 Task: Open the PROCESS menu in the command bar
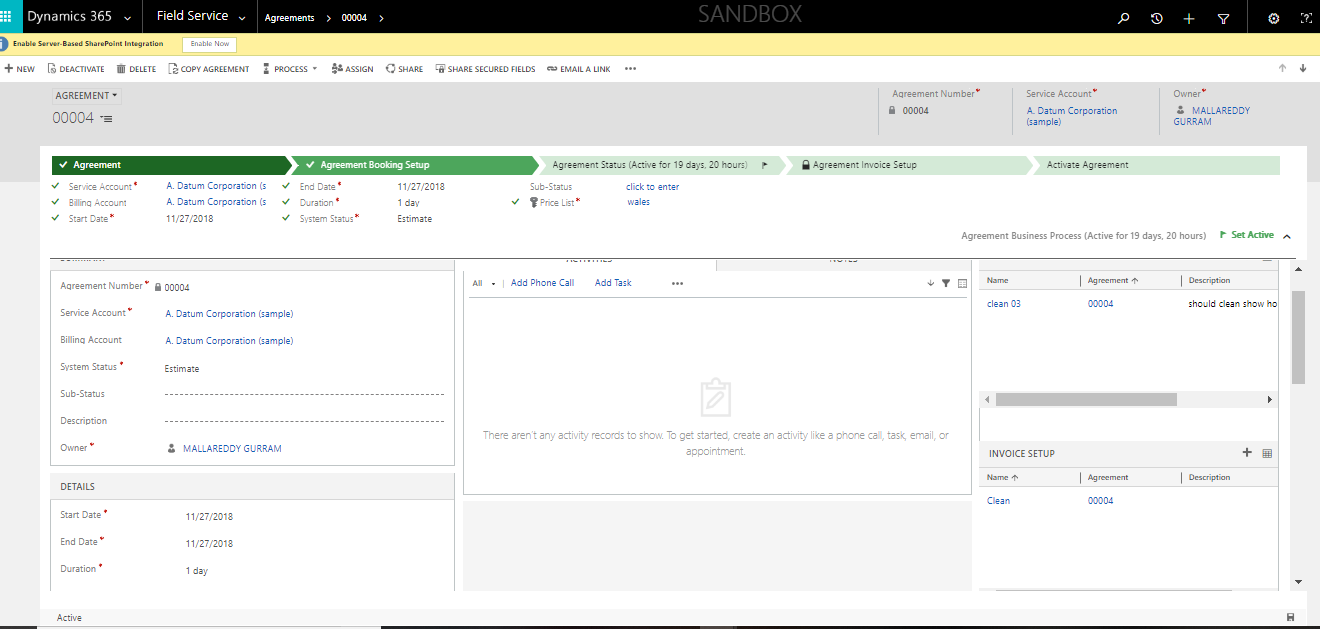point(290,68)
